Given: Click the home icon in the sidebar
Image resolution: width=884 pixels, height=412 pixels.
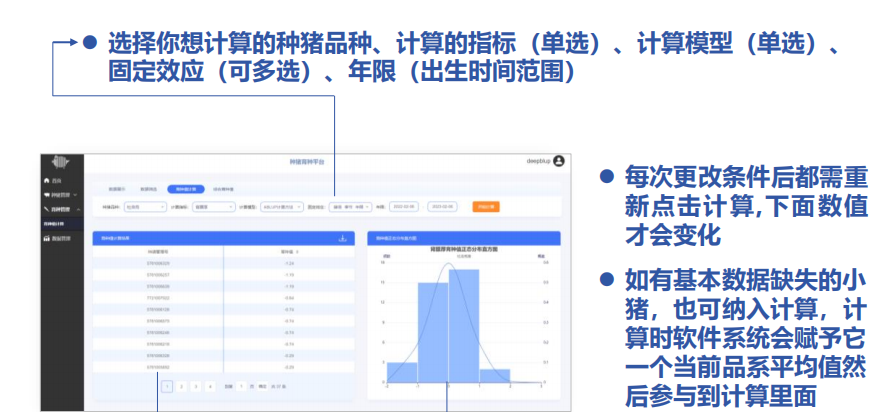Looking at the screenshot, I should tap(45, 180).
